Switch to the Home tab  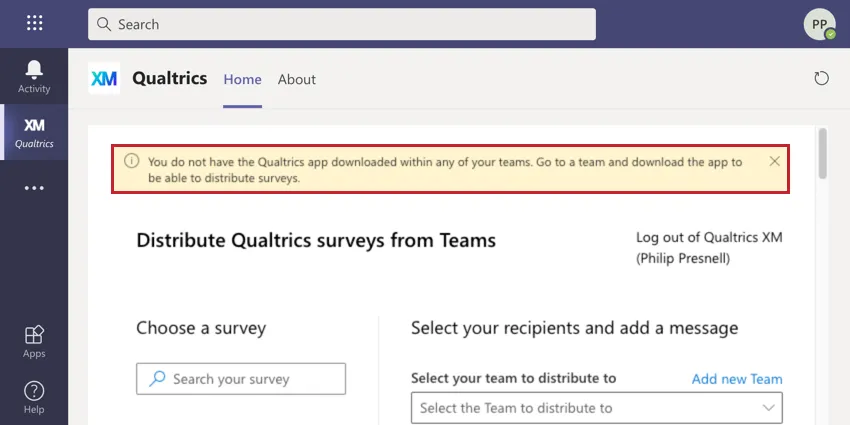coord(242,79)
